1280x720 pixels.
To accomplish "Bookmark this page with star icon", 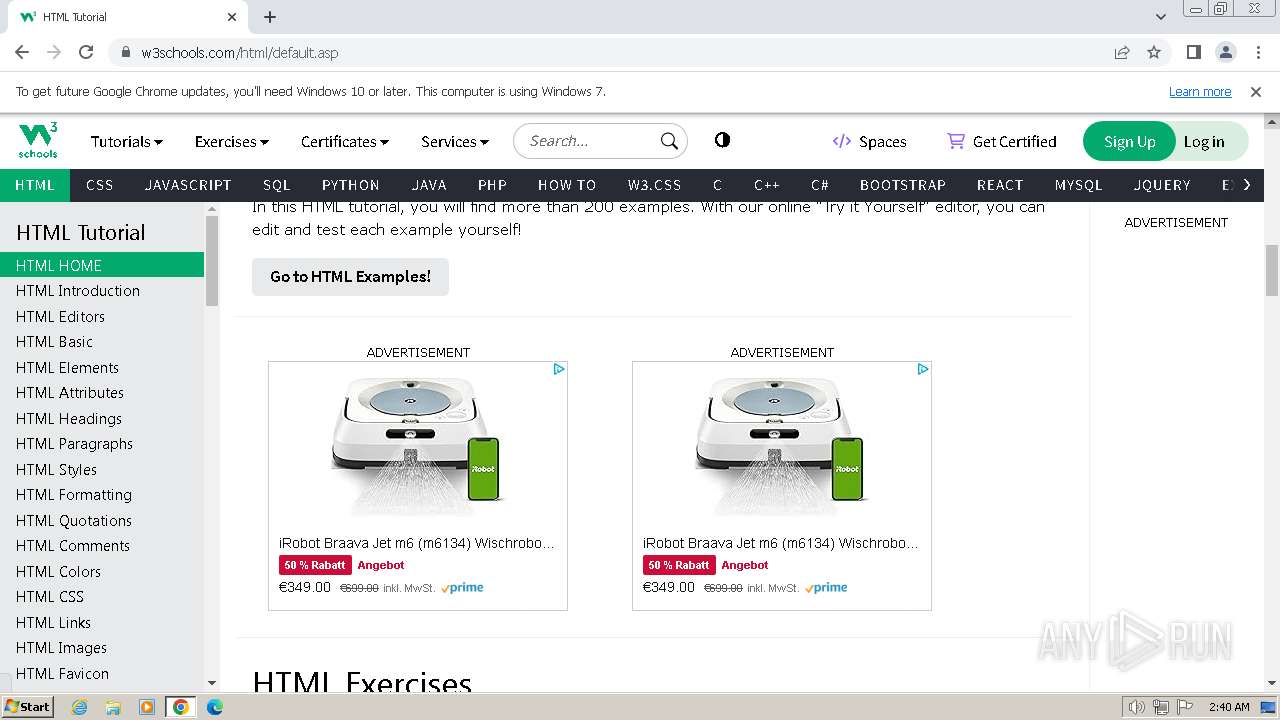I will point(1154,52).
